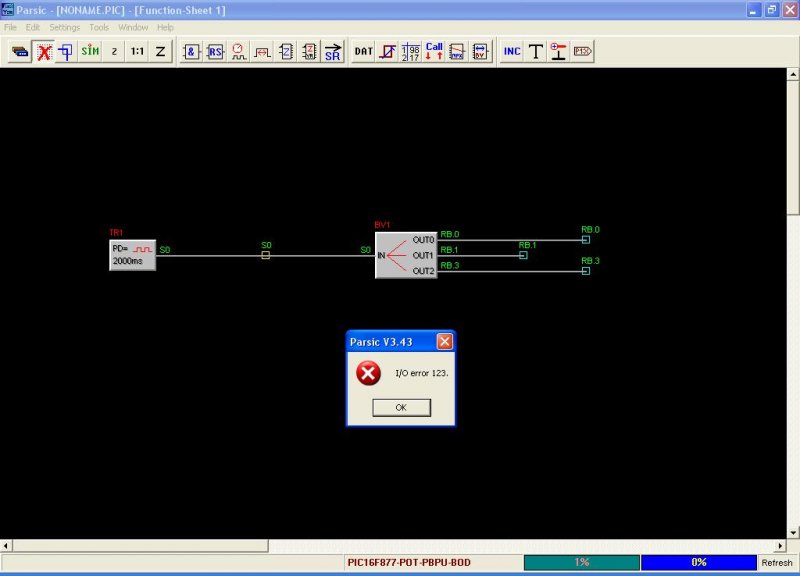800x576 pixels.
Task: Click the OUT2 label on BV1
Action: [x=423, y=271]
